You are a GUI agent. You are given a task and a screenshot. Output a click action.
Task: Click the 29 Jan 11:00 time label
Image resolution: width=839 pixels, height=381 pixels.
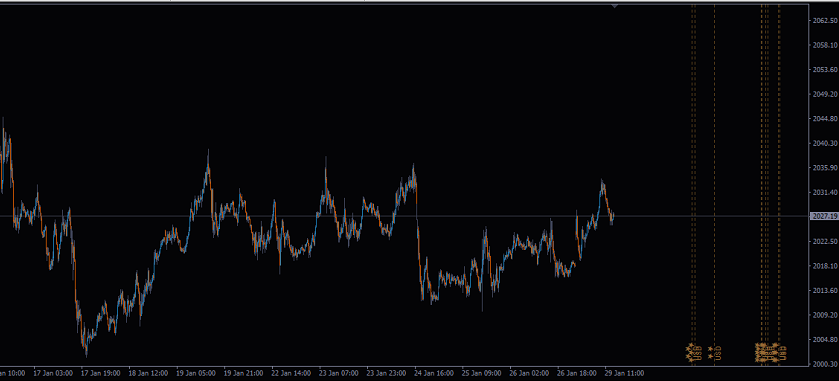point(624,372)
